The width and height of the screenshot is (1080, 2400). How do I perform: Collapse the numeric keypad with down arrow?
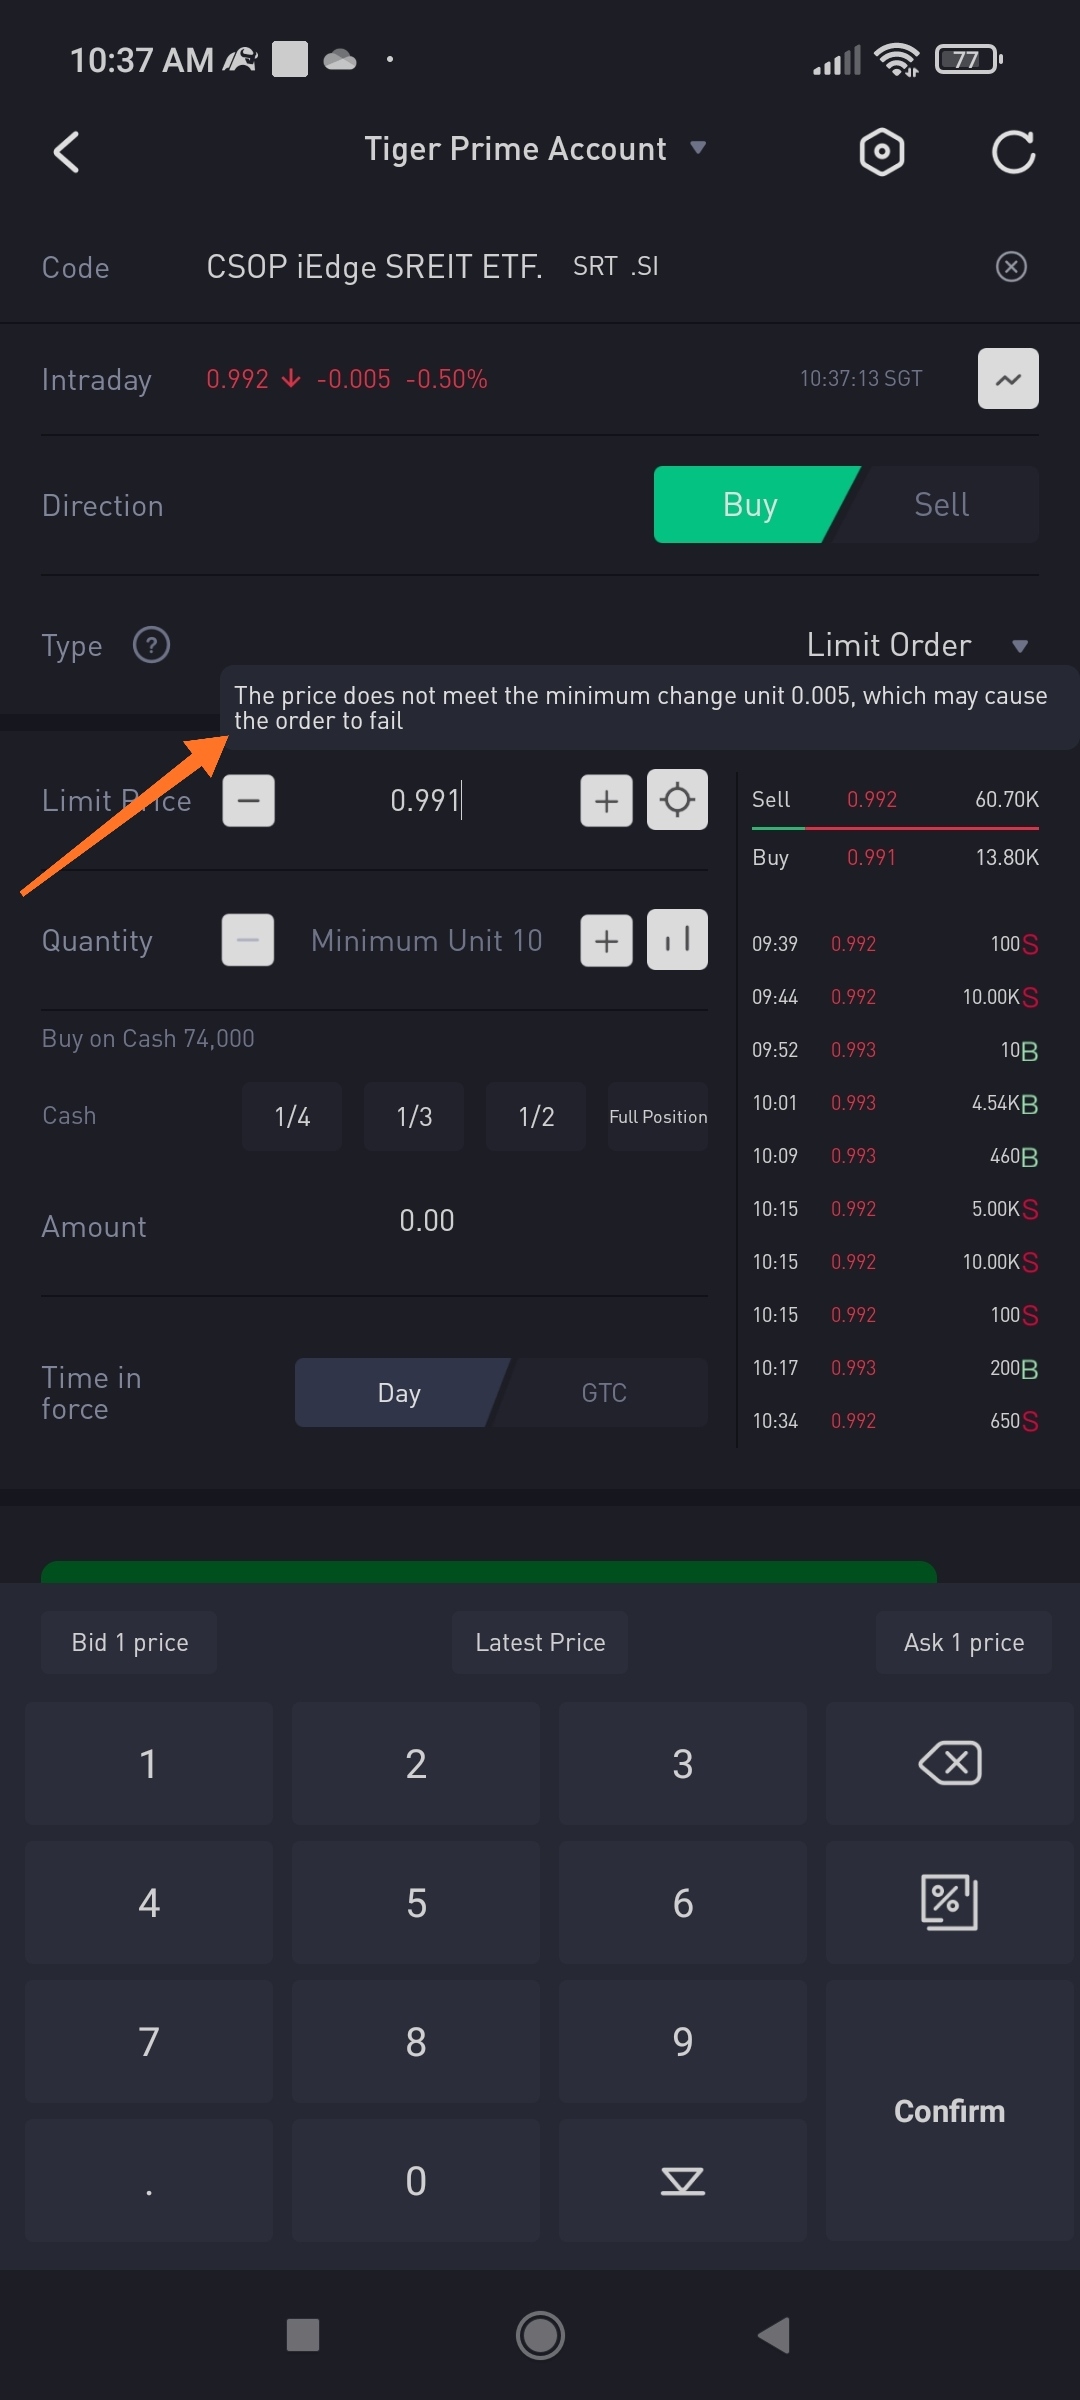tap(683, 2180)
